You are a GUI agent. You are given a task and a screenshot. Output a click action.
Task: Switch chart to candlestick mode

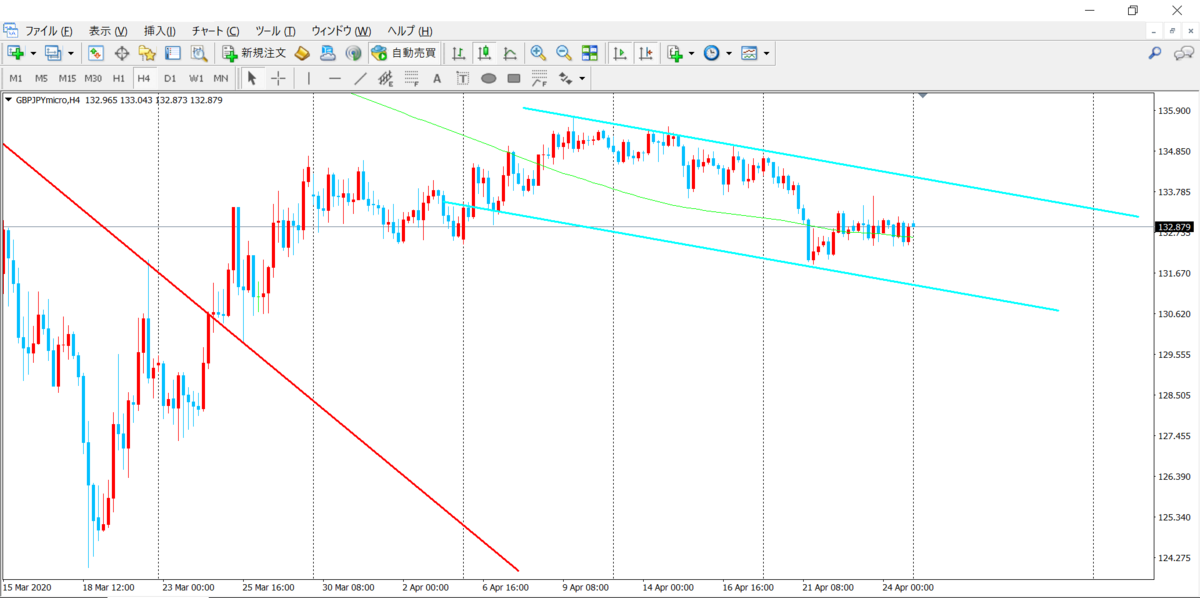(x=485, y=53)
